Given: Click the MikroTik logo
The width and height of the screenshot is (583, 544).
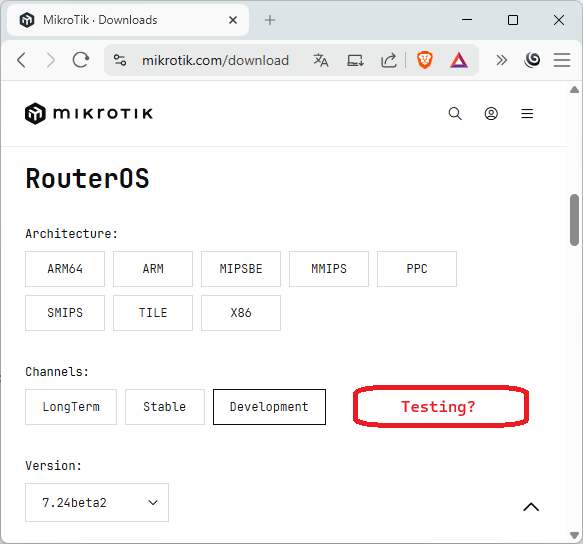Looking at the screenshot, I should click(89, 113).
